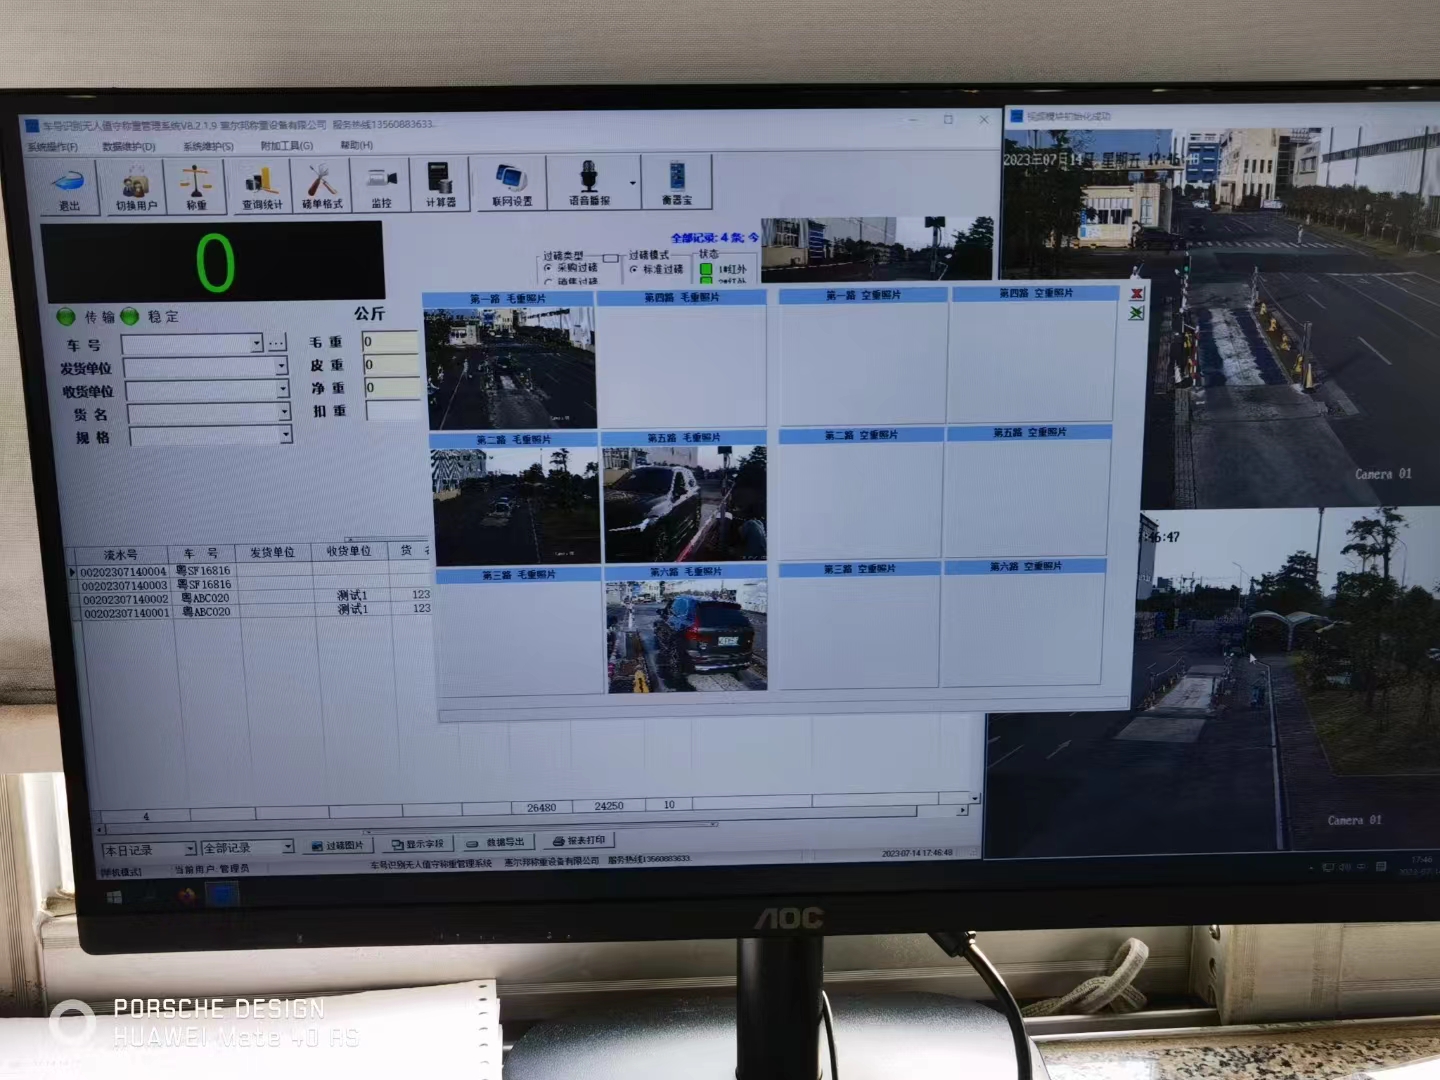The width and height of the screenshot is (1440, 1080).
Task: Click the 数据导出 (Data Export) button
Action: coord(495,843)
